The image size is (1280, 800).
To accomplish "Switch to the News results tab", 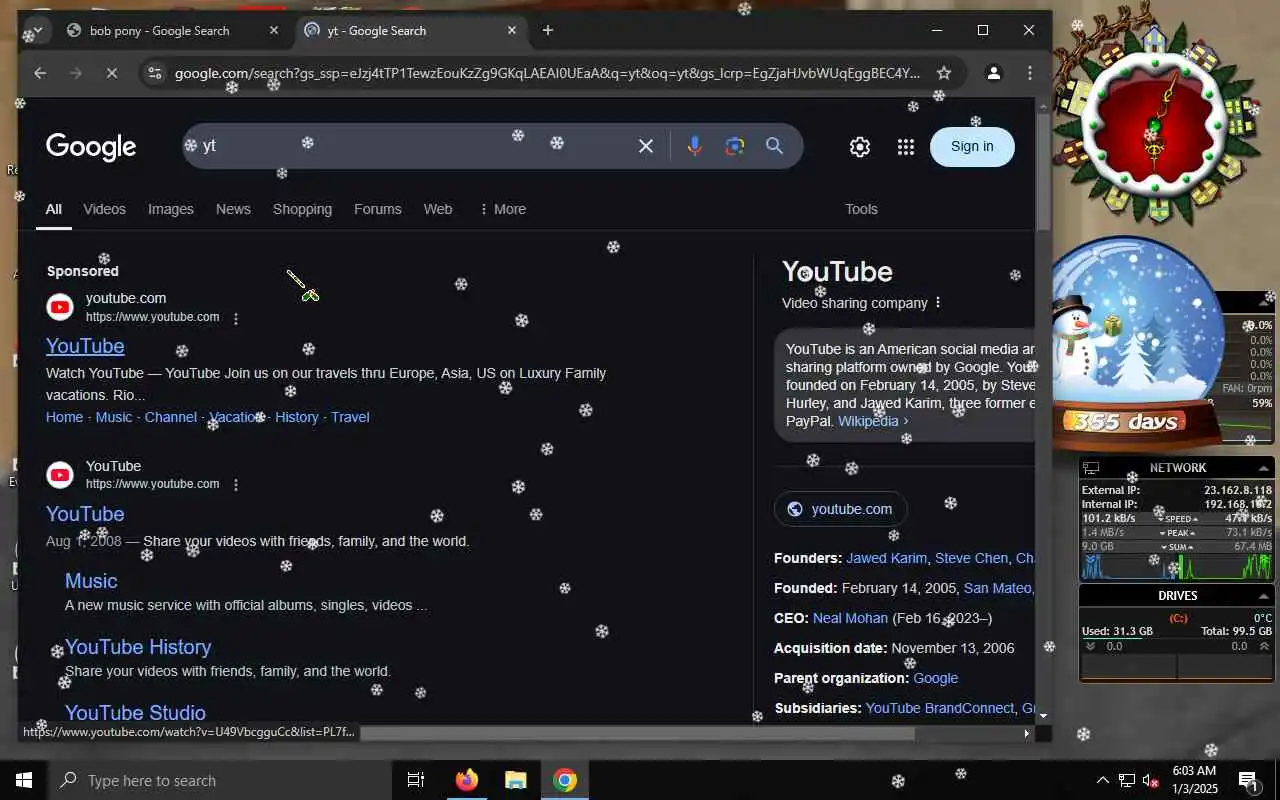I will click(x=233, y=209).
